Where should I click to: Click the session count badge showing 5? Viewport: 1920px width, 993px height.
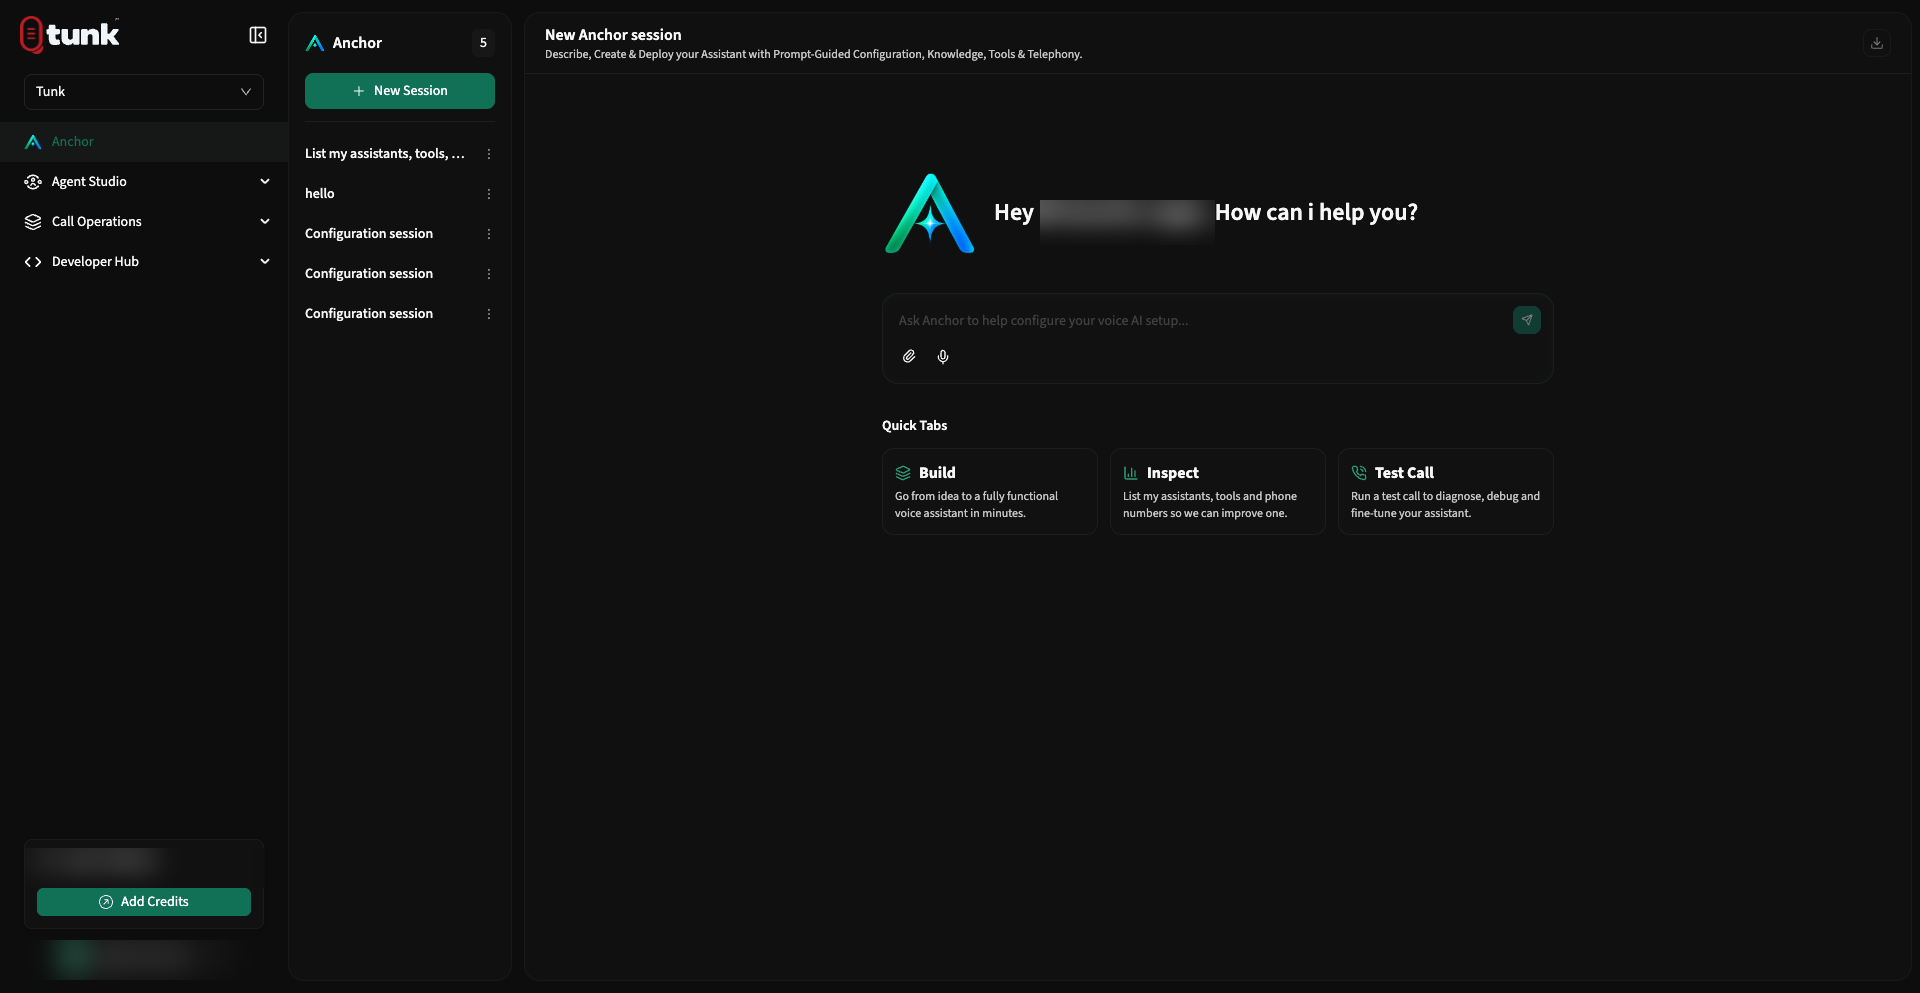[x=483, y=43]
